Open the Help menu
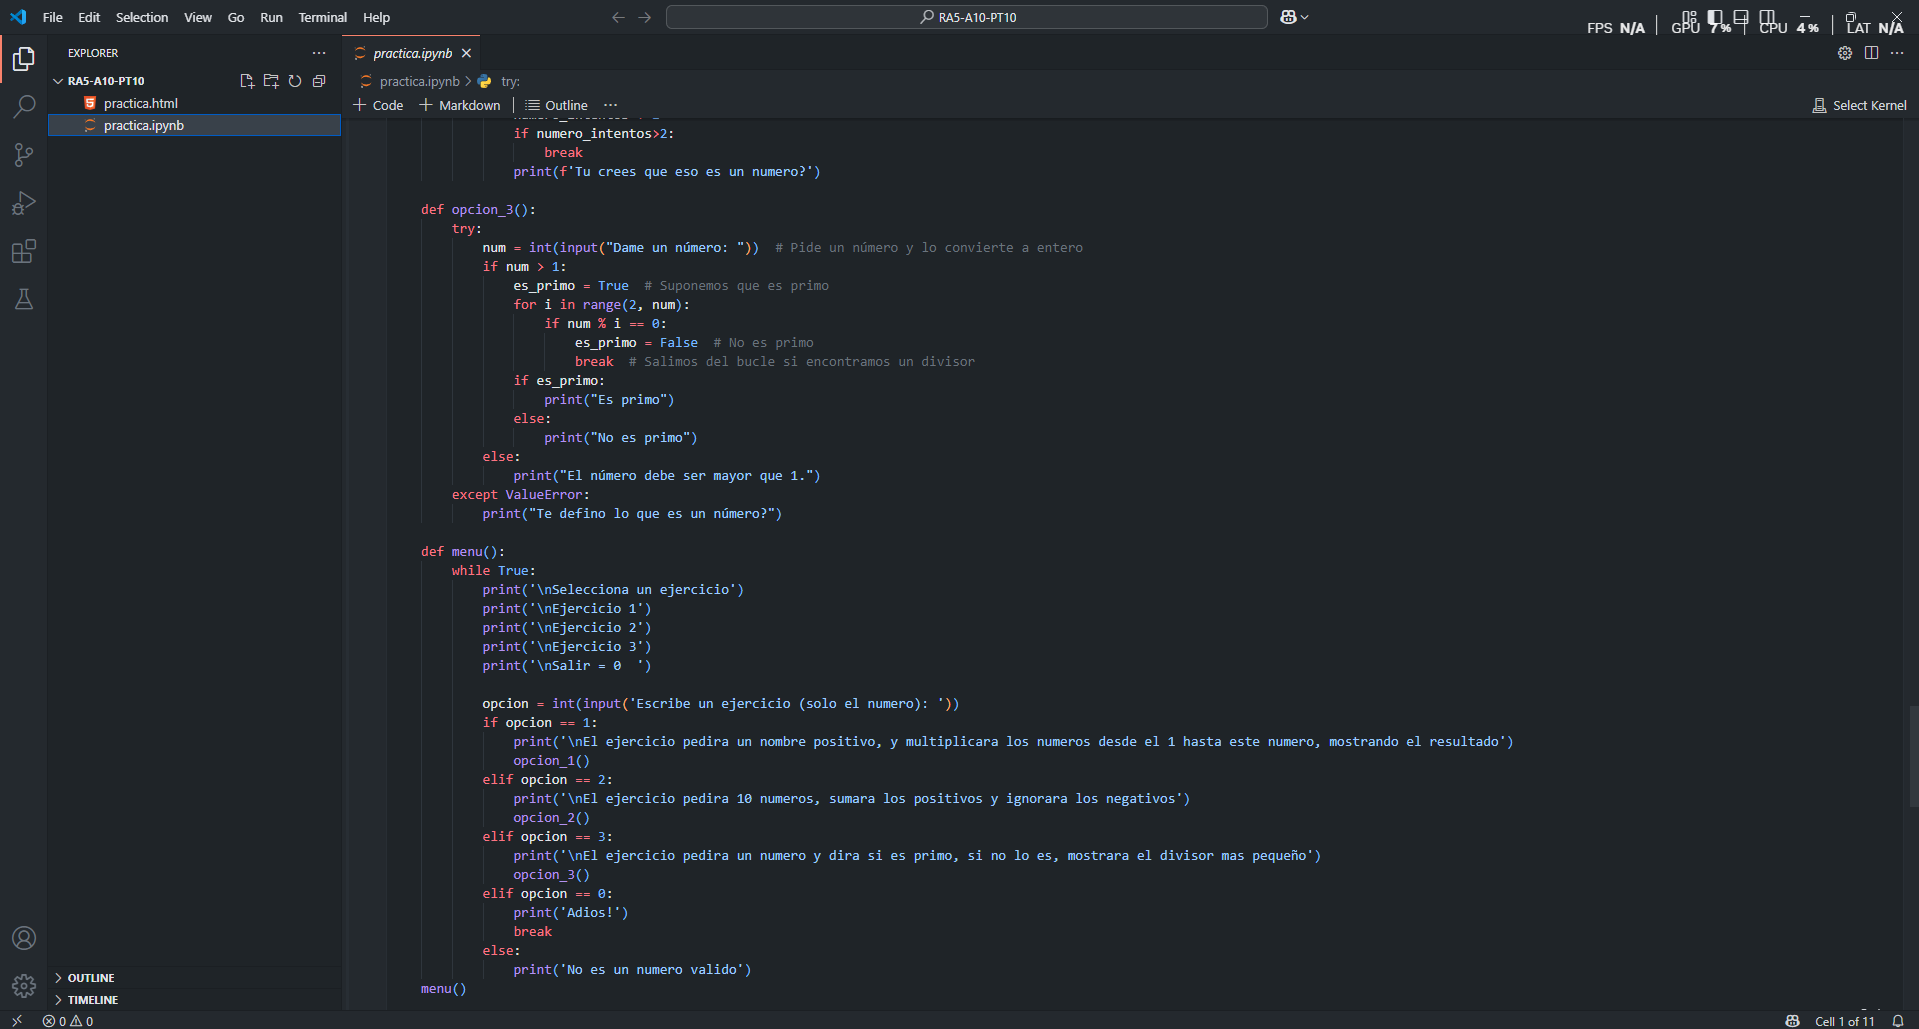Viewport: 1919px width, 1029px height. point(377,17)
